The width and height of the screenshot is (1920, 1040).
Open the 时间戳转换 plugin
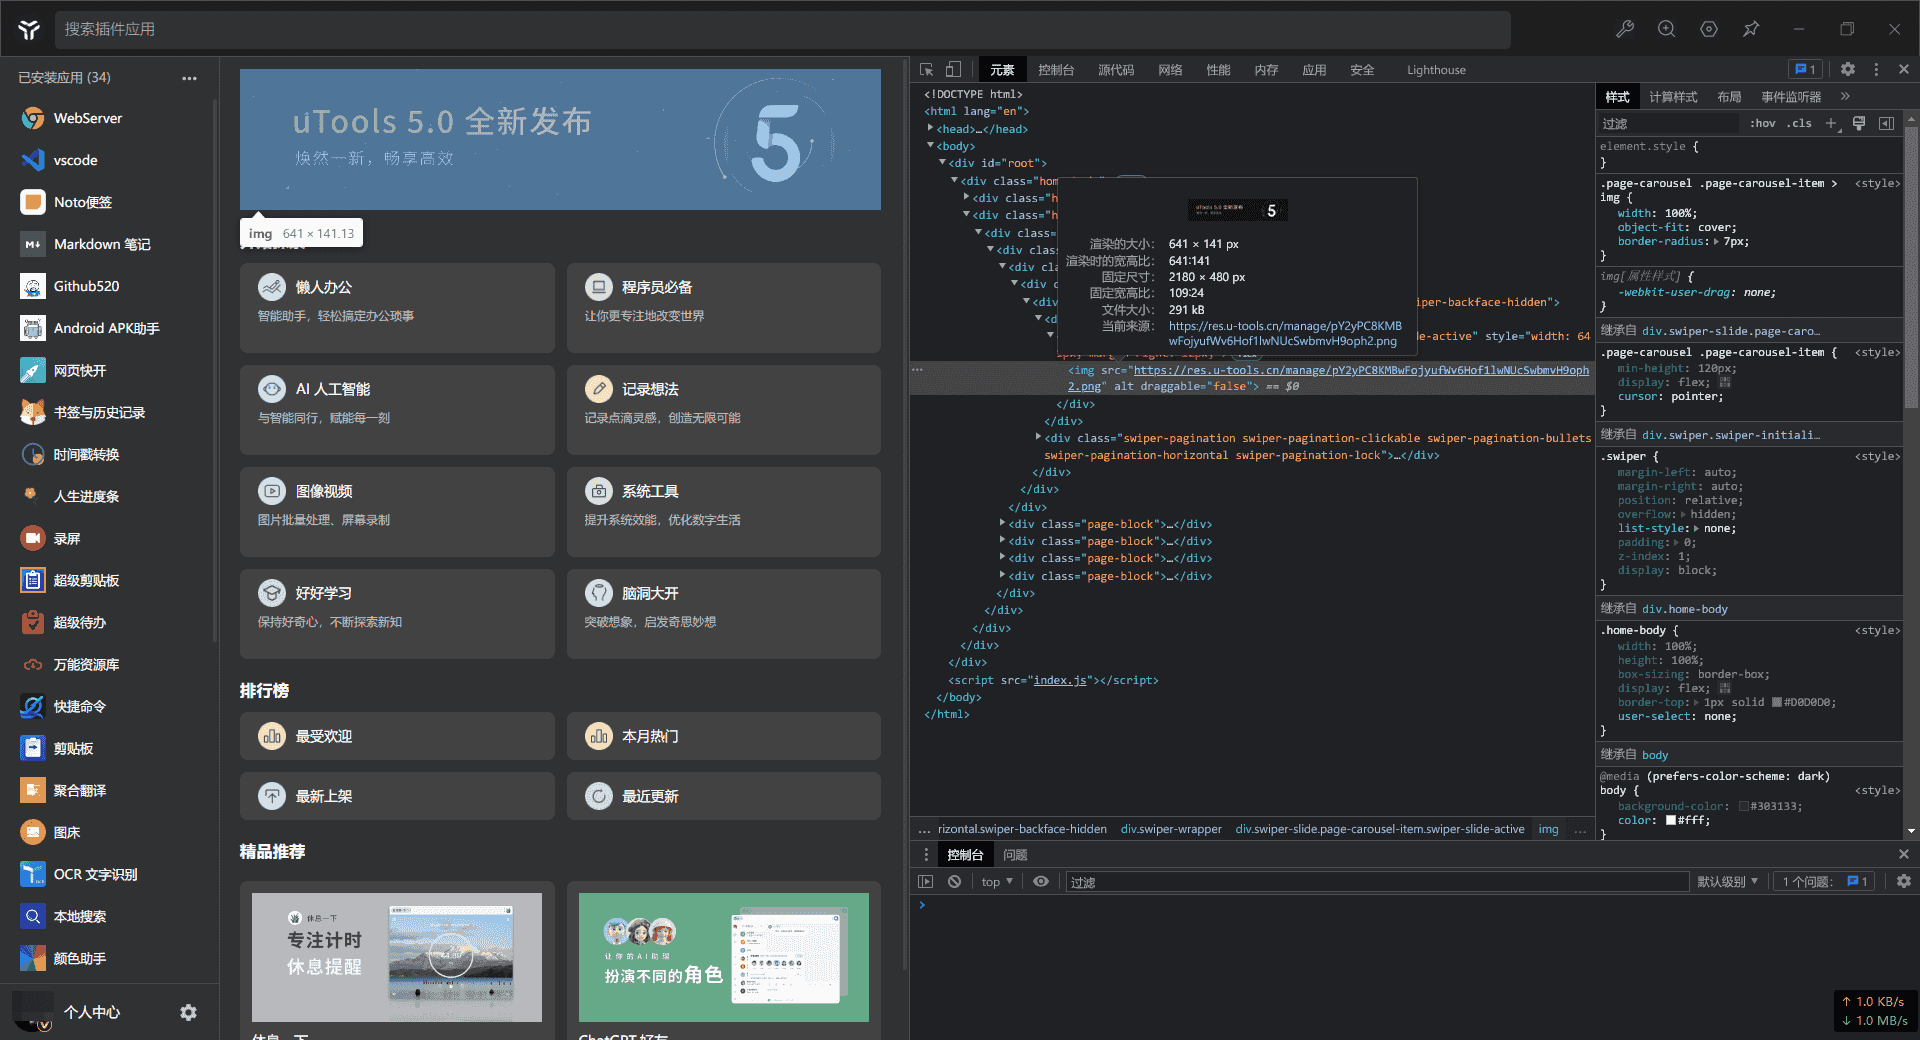(109, 454)
